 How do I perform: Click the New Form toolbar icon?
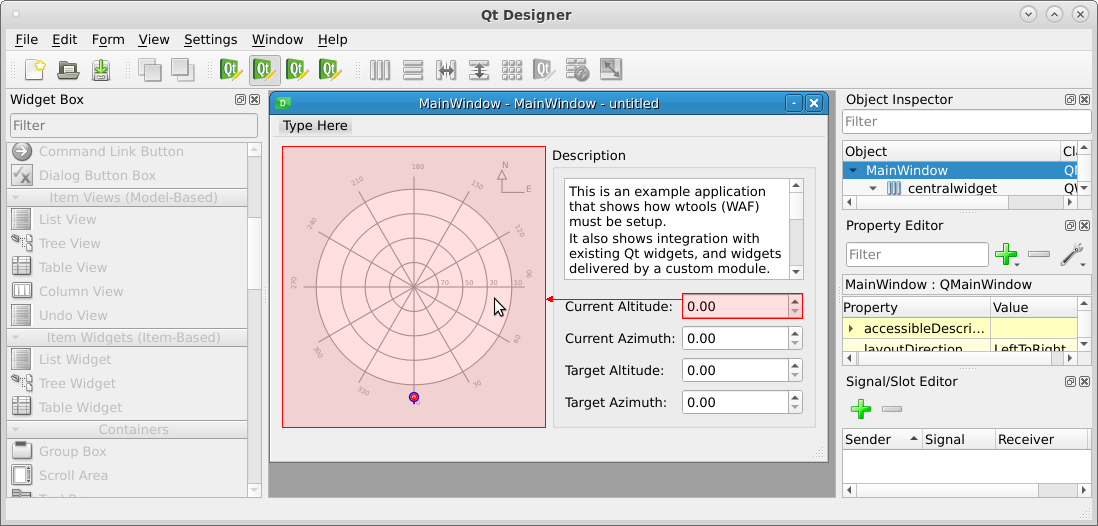pyautogui.click(x=35, y=70)
